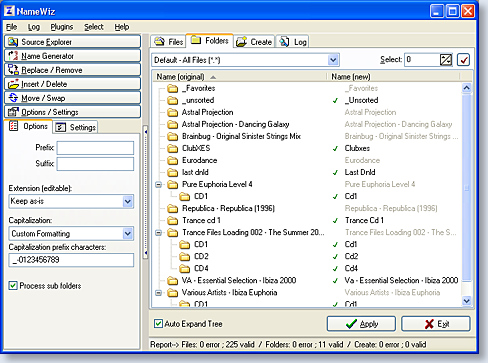Screen dimensions: 488x363
Task: Click the status bar report text
Action: pos(288,344)
